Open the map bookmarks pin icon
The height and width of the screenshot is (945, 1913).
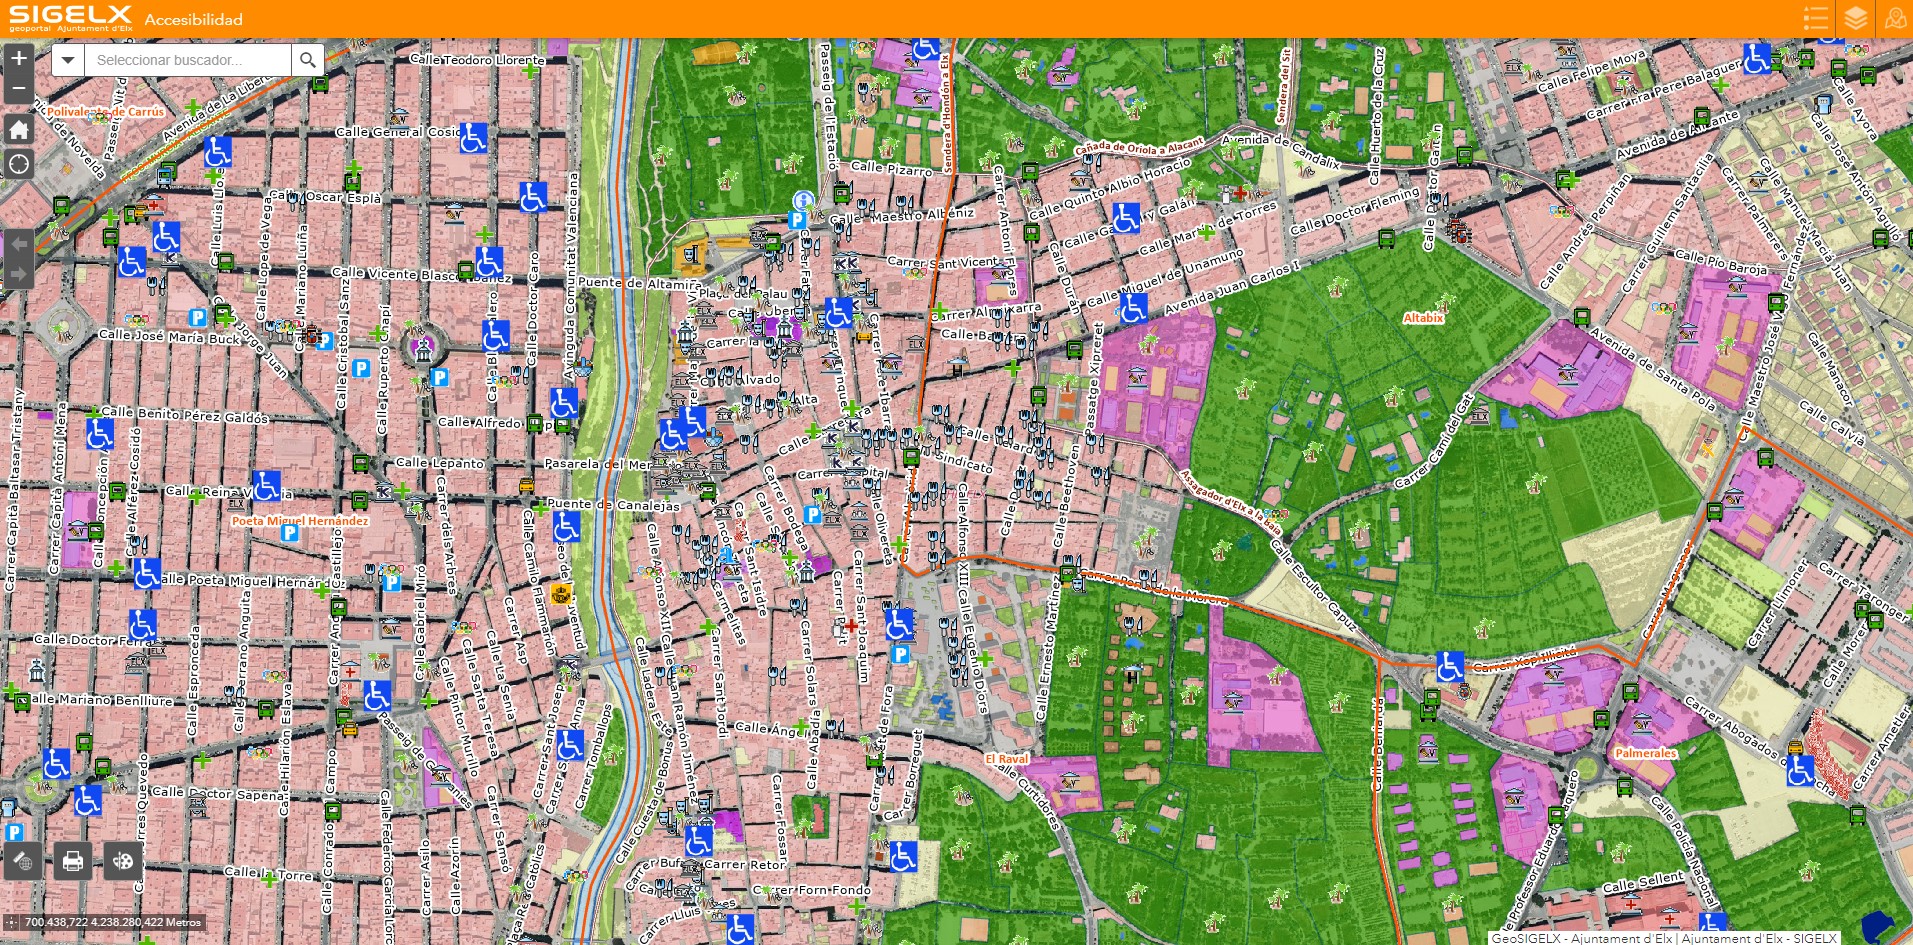(1894, 19)
